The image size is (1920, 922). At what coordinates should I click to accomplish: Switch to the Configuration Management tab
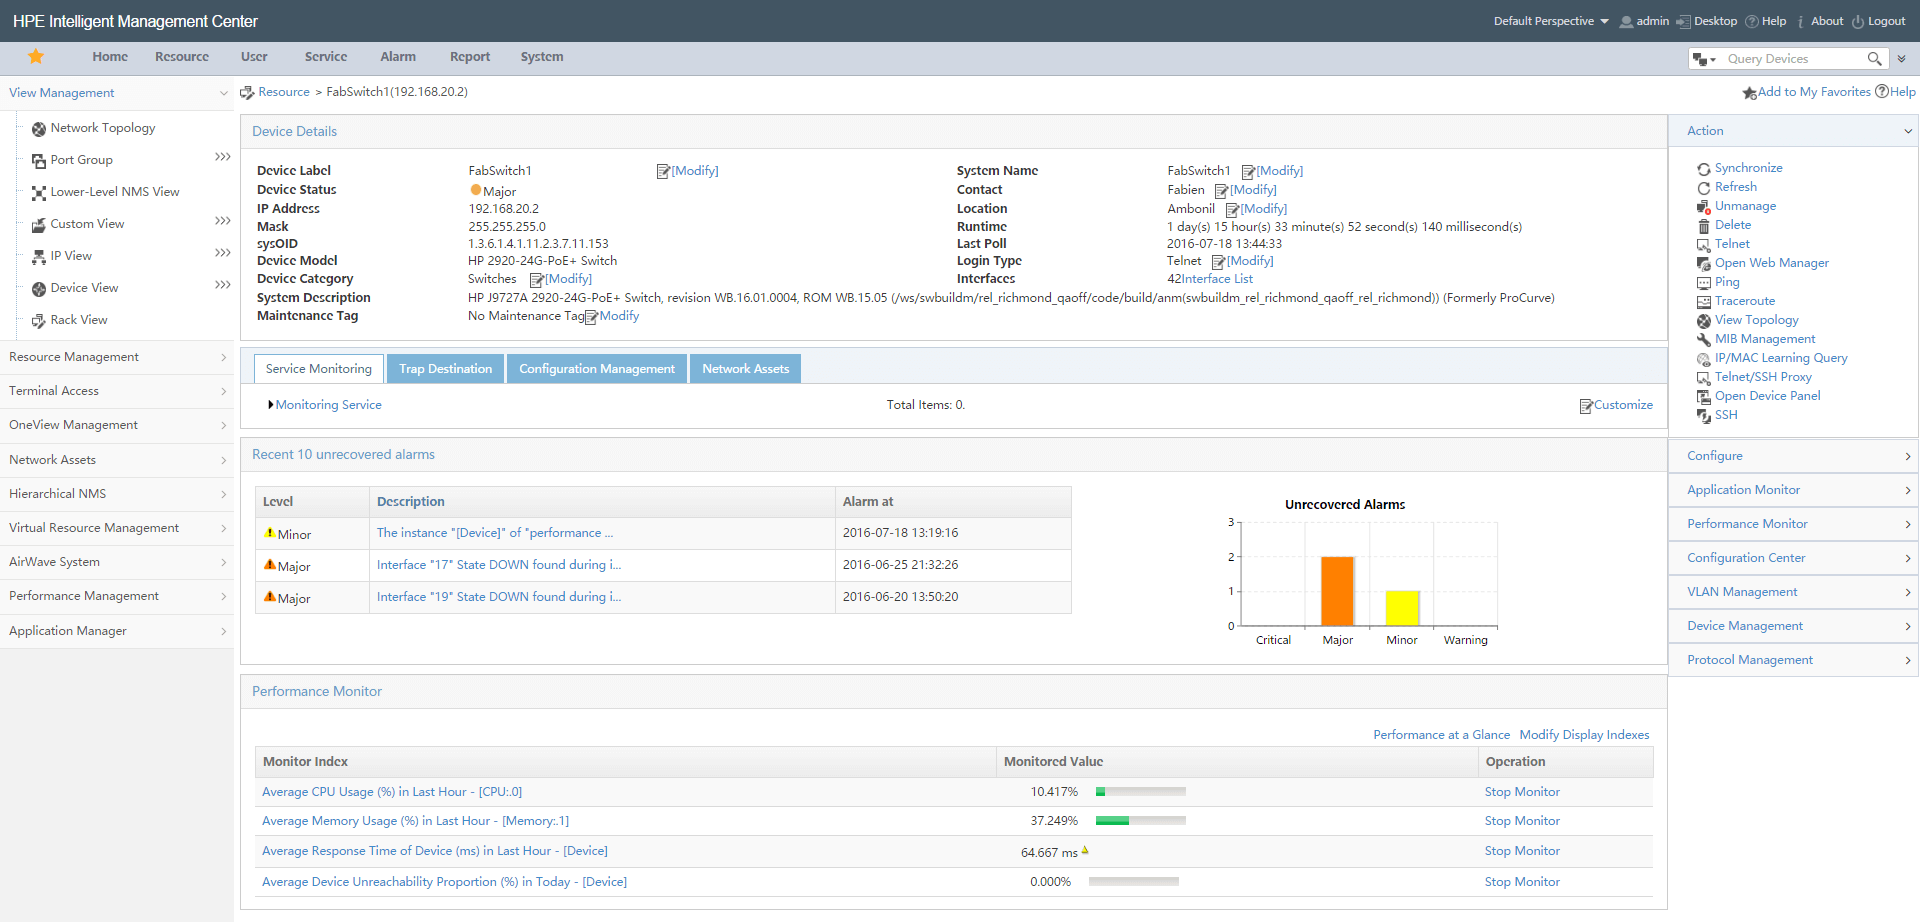tap(597, 369)
